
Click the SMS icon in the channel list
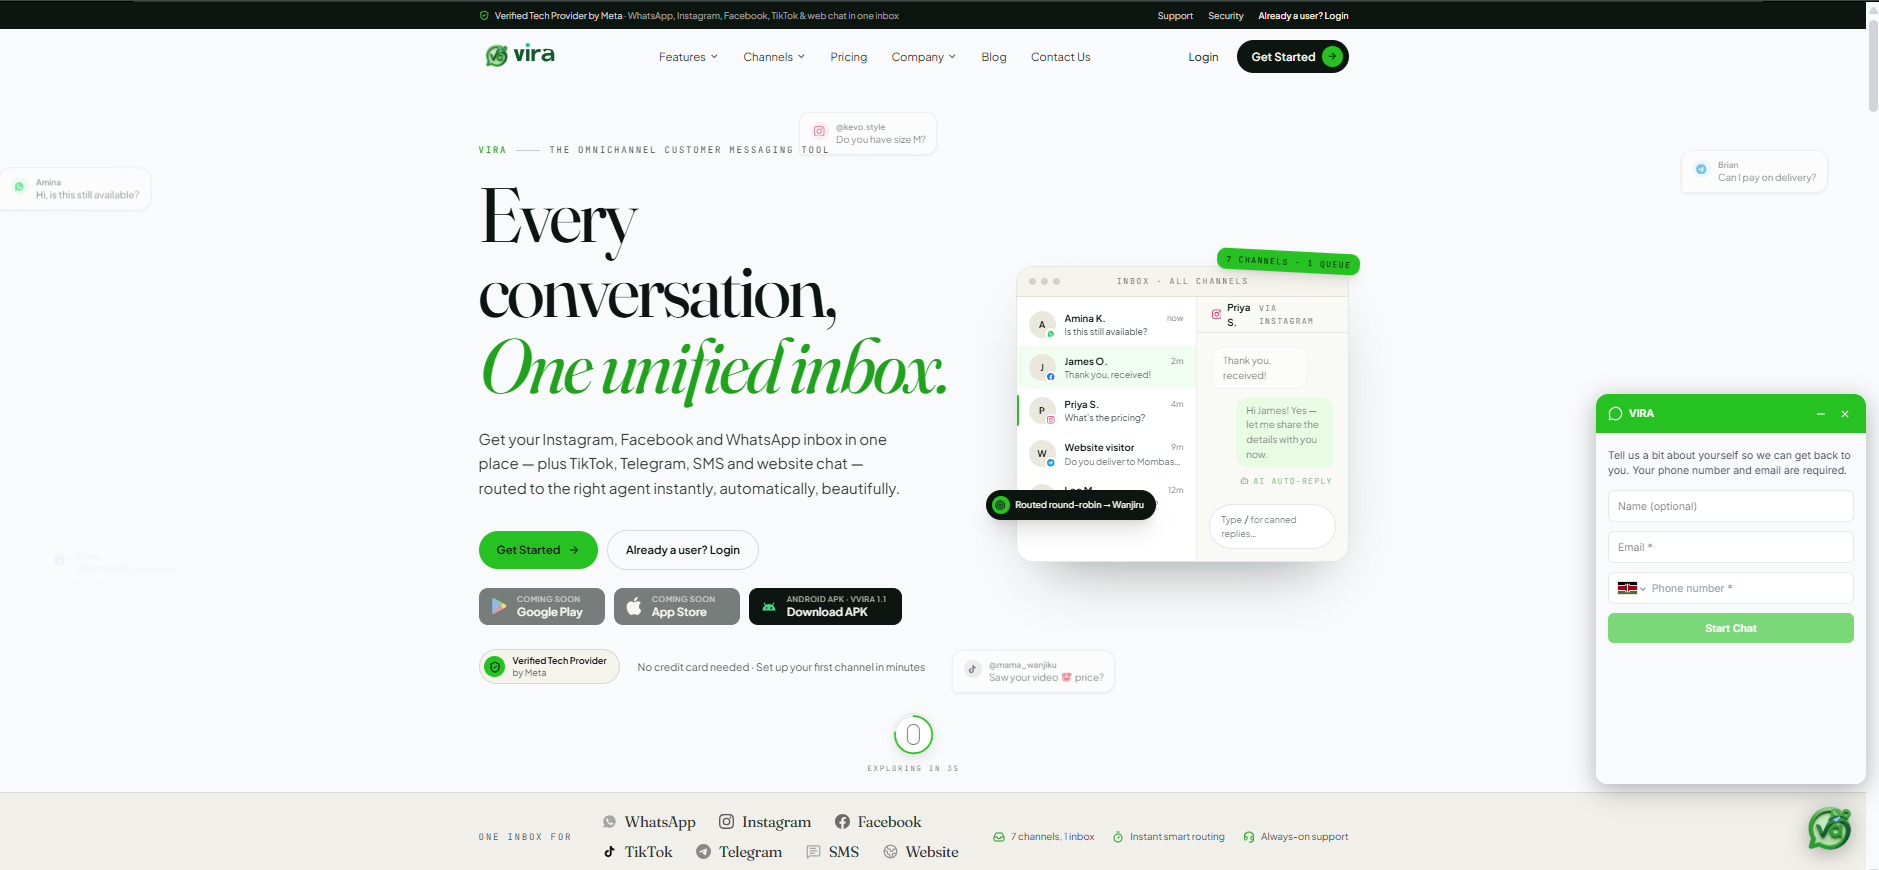coord(814,852)
